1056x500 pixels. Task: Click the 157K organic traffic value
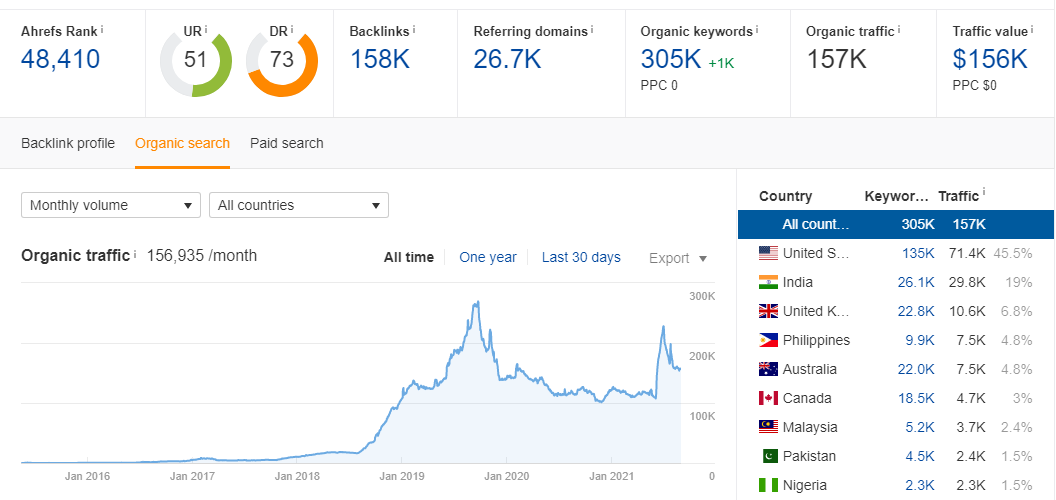click(836, 59)
